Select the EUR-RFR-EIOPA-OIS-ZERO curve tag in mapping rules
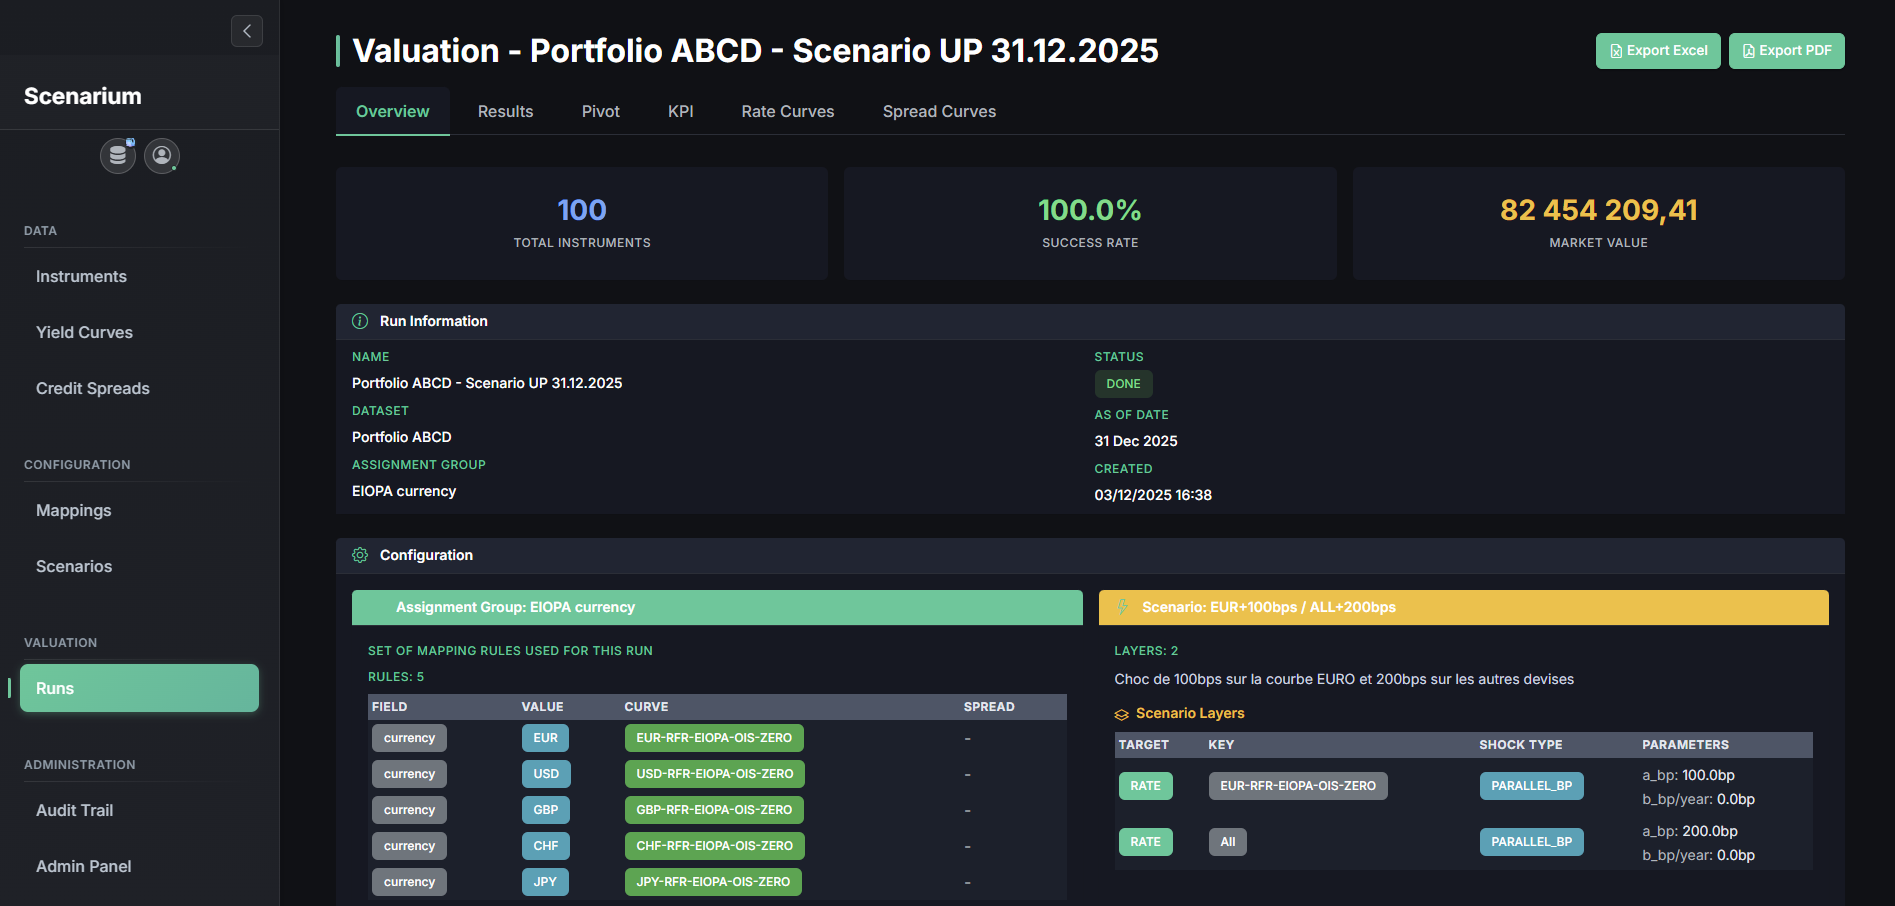Screen dimensions: 1895x906 click(713, 738)
